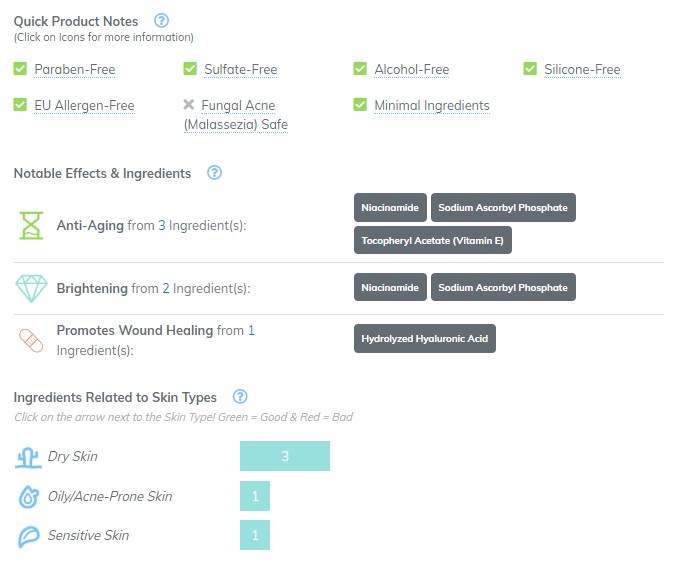The width and height of the screenshot is (683, 564).
Task: Expand the Sensitive Skin bar showing 1
Action: (x=255, y=535)
